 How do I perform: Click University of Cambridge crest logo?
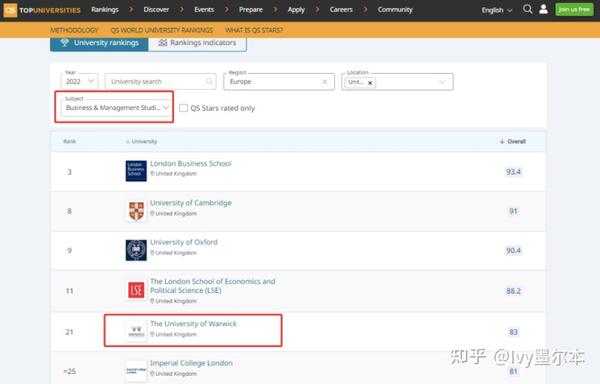tap(136, 211)
